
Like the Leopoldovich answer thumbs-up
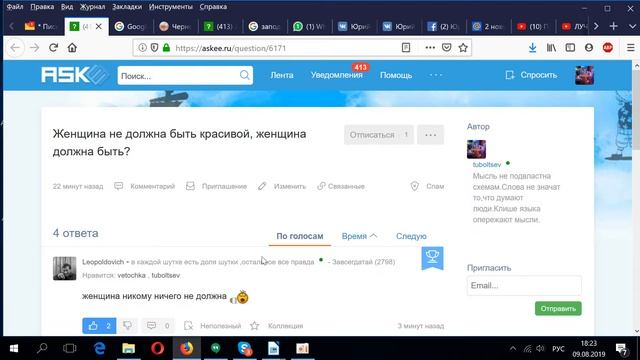tap(99, 326)
